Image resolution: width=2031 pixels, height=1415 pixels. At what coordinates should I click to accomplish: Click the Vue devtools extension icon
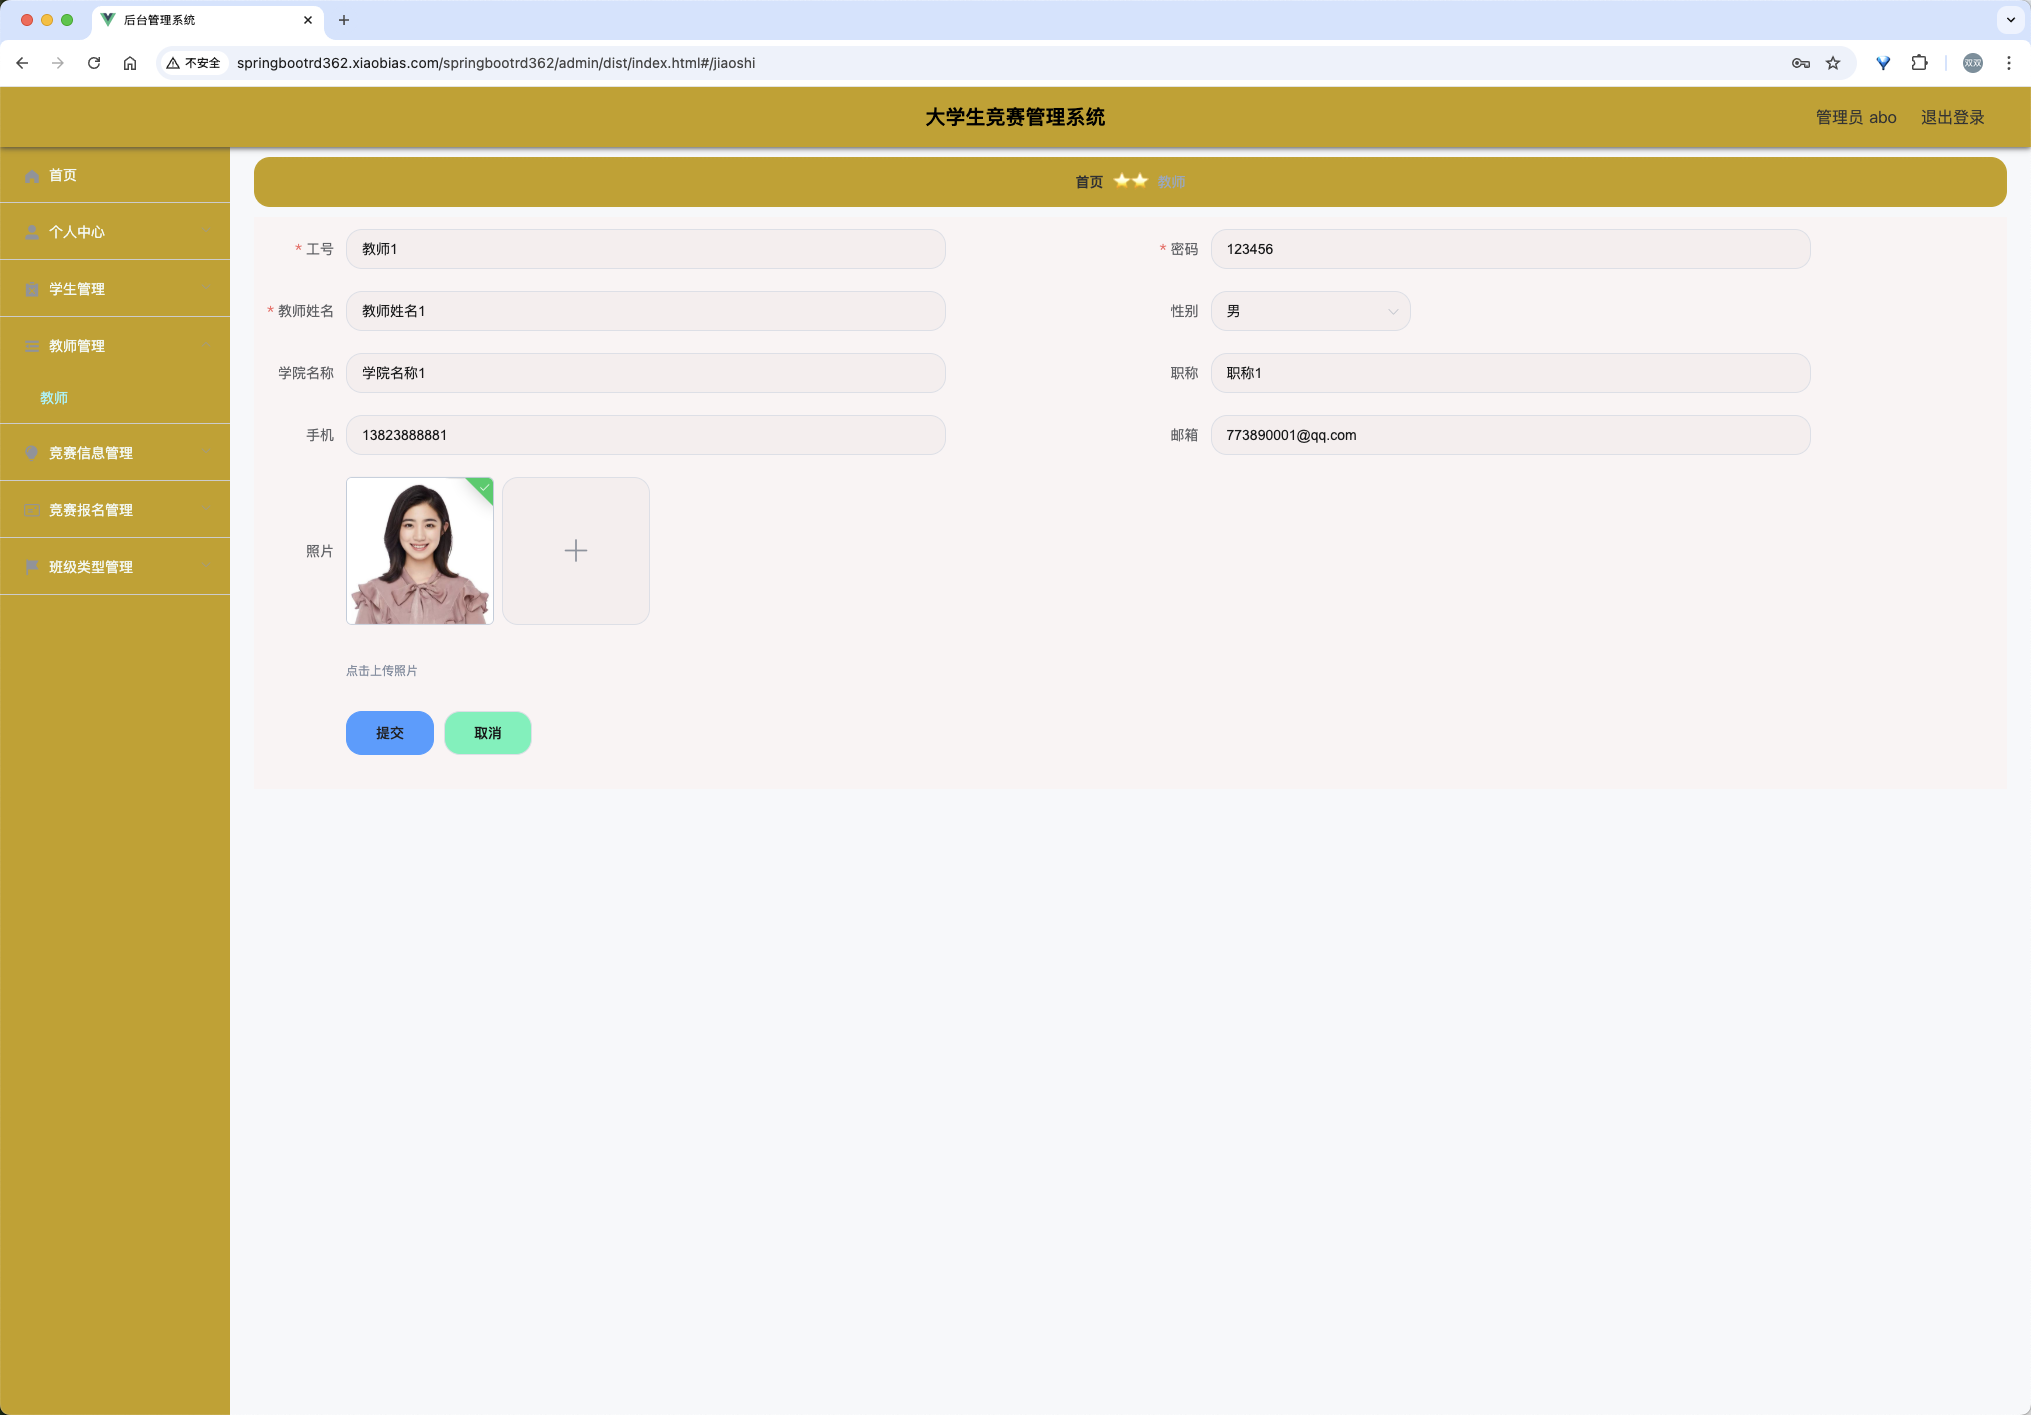point(1883,63)
